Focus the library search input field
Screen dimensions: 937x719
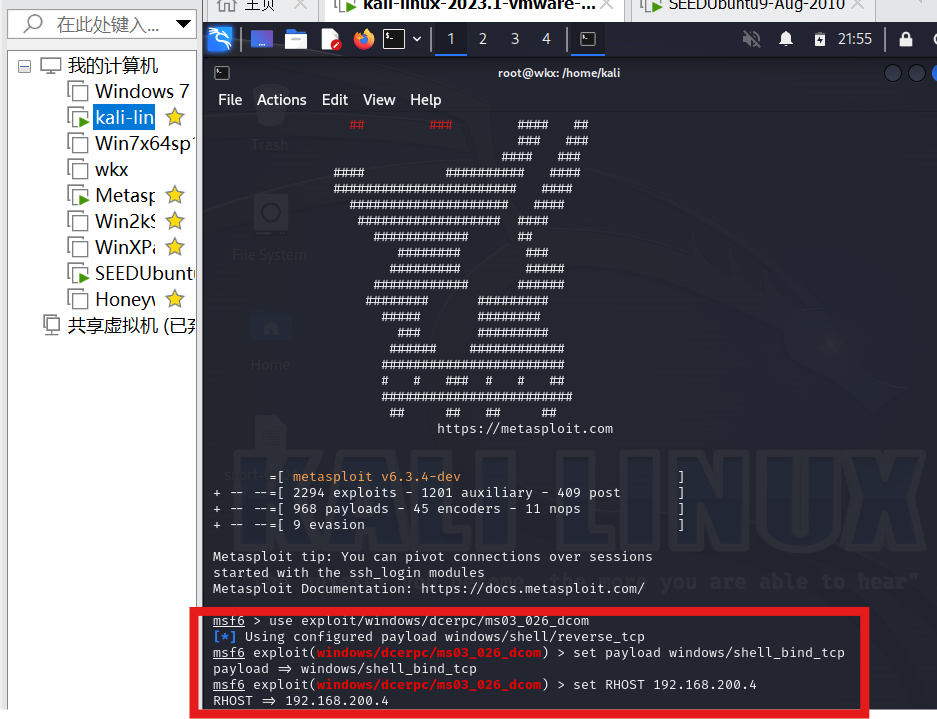pyautogui.click(x=102, y=24)
